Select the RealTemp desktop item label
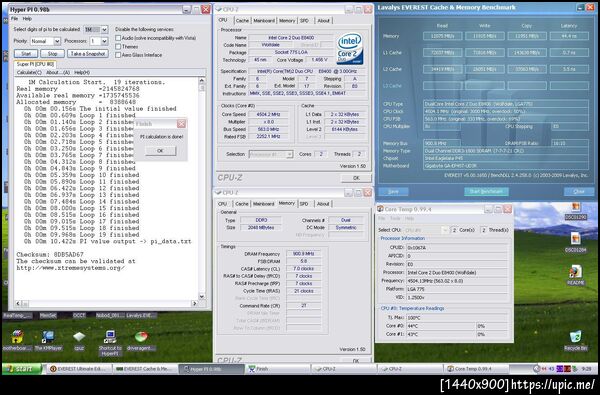Image resolution: width=600 pixels, height=395 pixels. pos(18,315)
